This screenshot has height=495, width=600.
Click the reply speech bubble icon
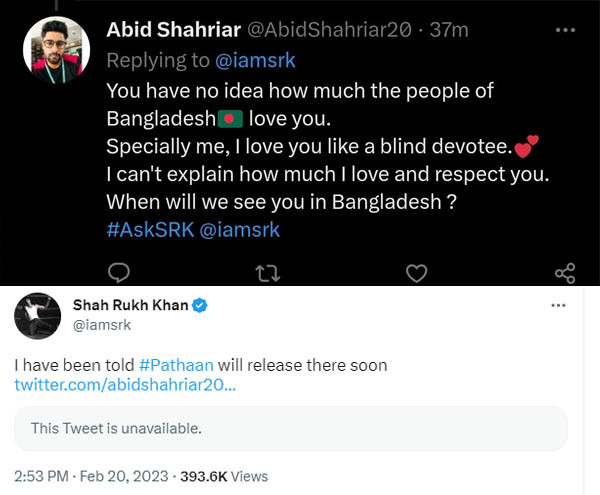[118, 272]
